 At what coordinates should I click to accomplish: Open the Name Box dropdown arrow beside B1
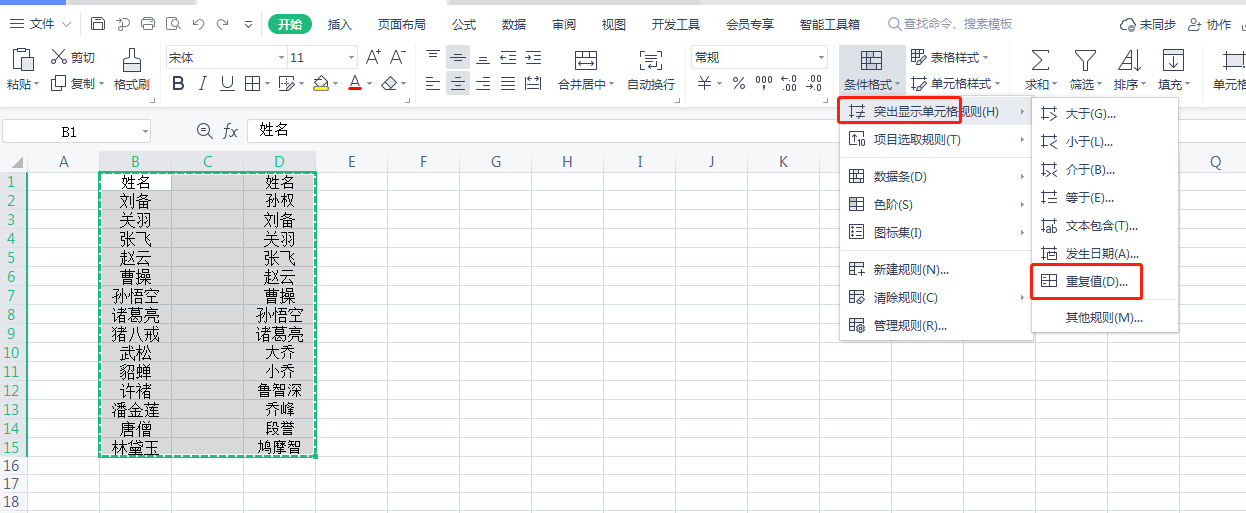click(145, 131)
